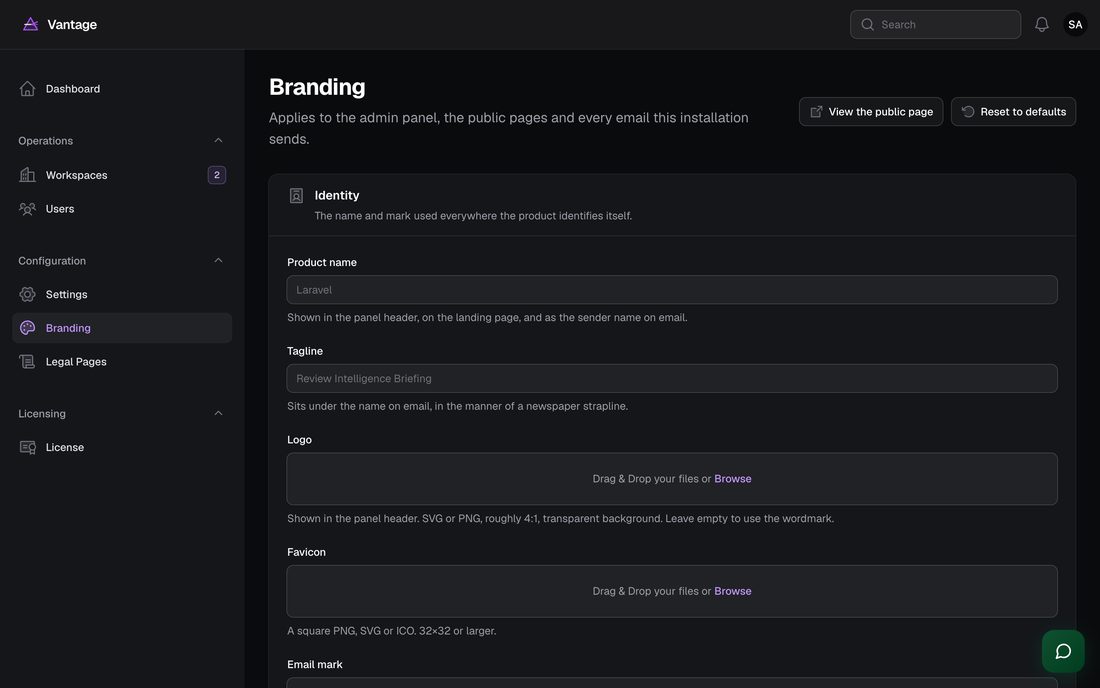
Task: Click 'A square PNG, SVG or ICO' hint
Action: tap(391, 631)
